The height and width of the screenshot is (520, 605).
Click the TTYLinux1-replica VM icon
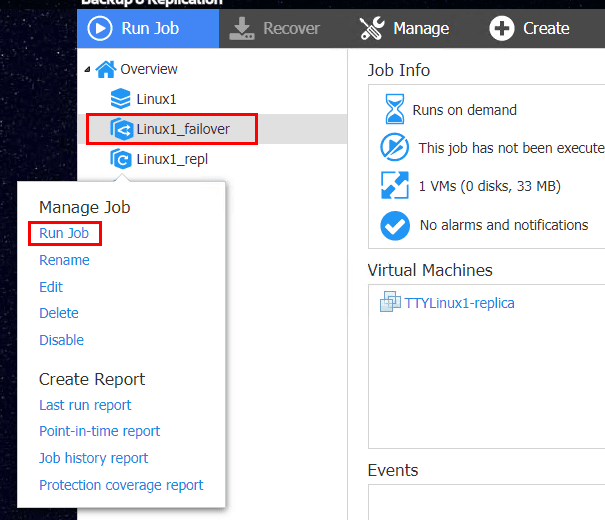(x=390, y=302)
